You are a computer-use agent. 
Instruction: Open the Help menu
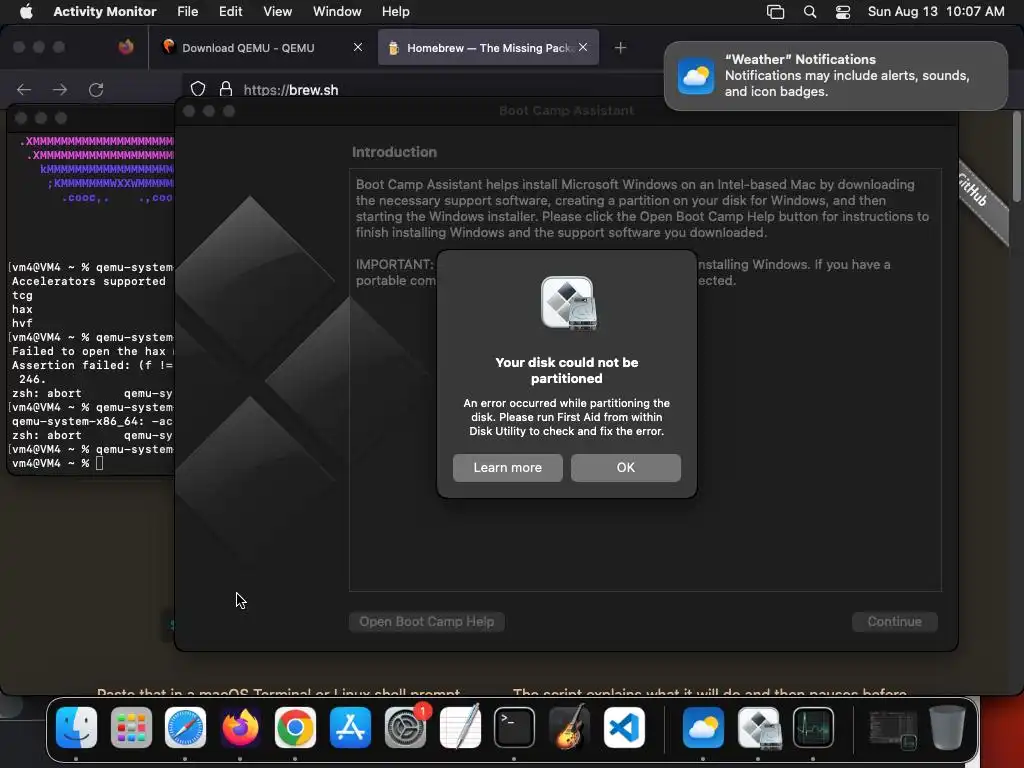click(395, 11)
